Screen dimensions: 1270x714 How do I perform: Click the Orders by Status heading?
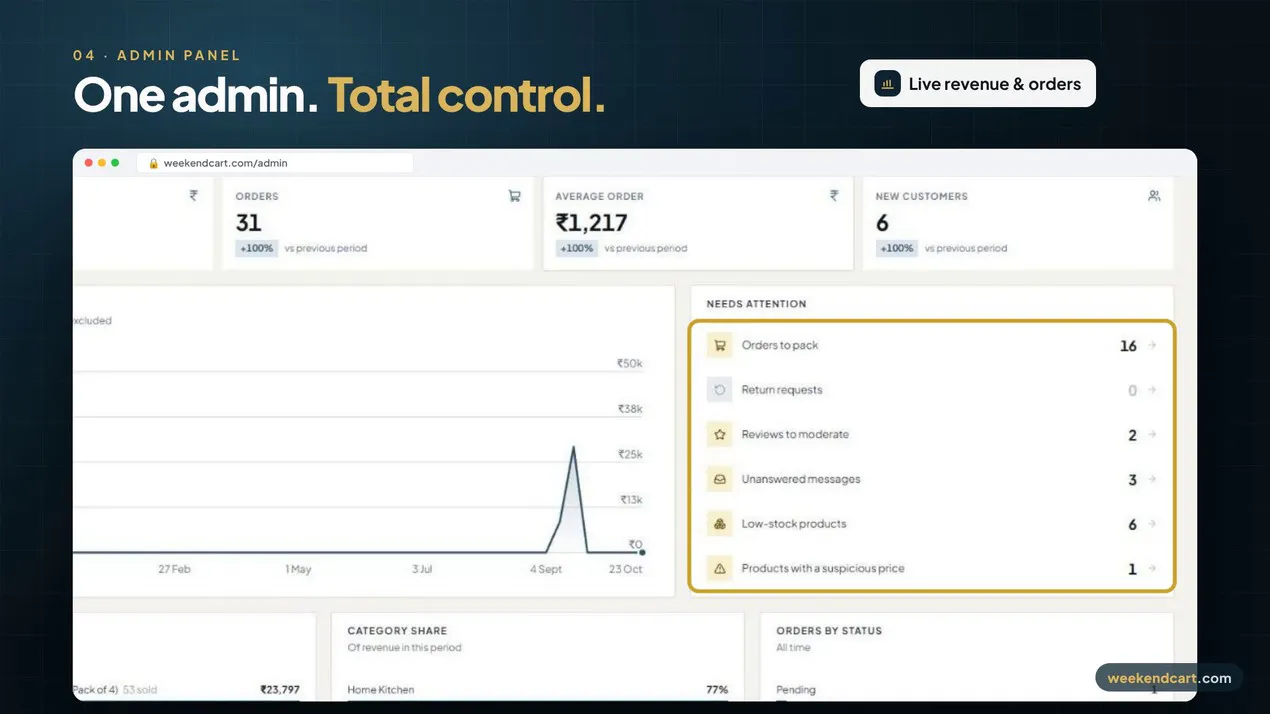click(x=829, y=631)
